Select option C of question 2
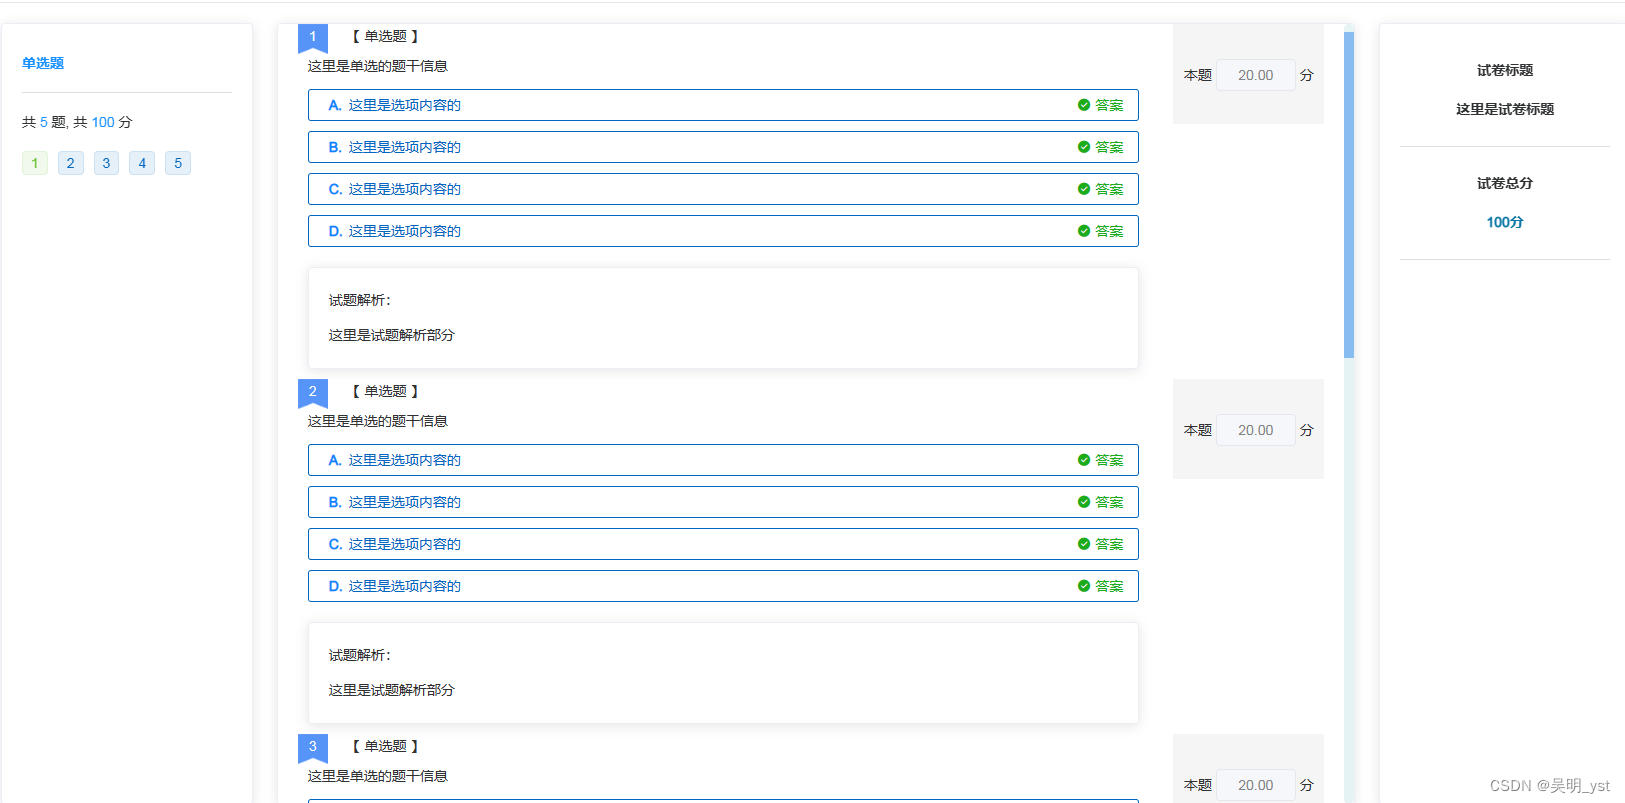 click(x=723, y=544)
